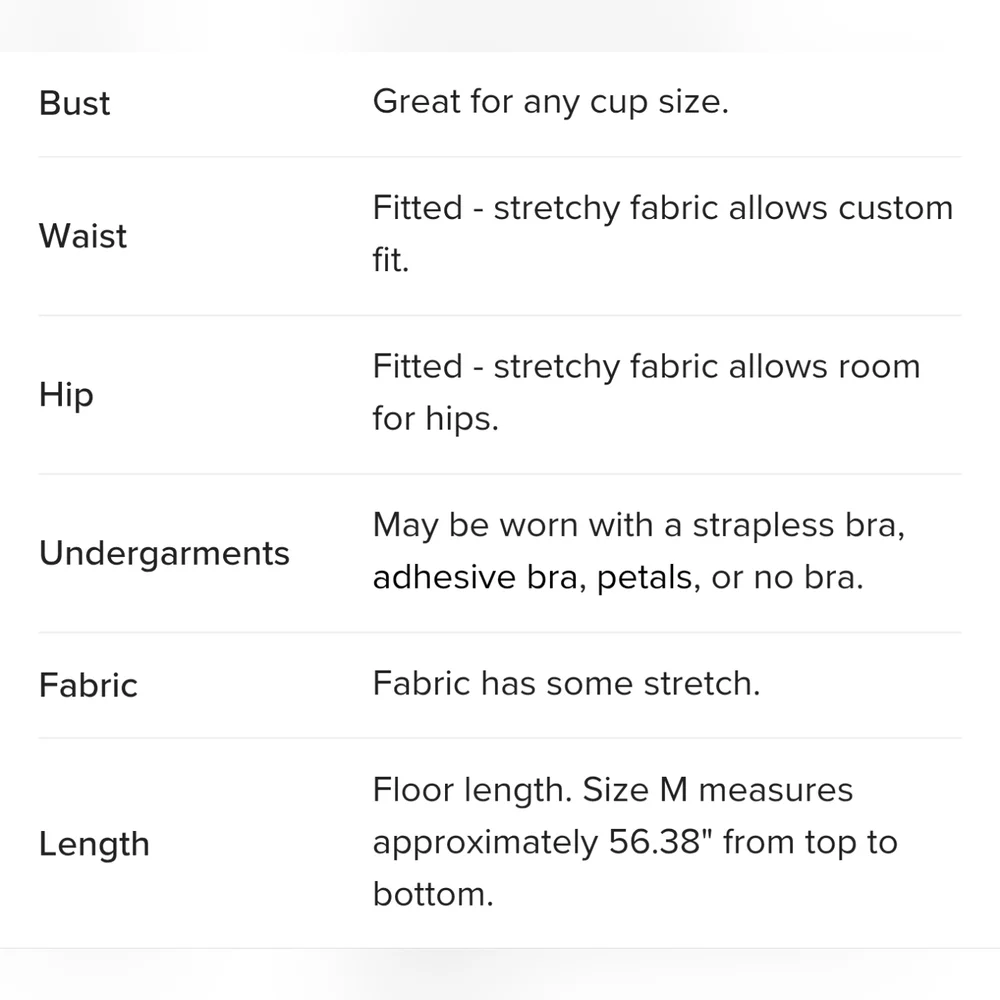Select the Waist row label
Image resolution: width=1000 pixels, height=1000 pixels.
83,235
